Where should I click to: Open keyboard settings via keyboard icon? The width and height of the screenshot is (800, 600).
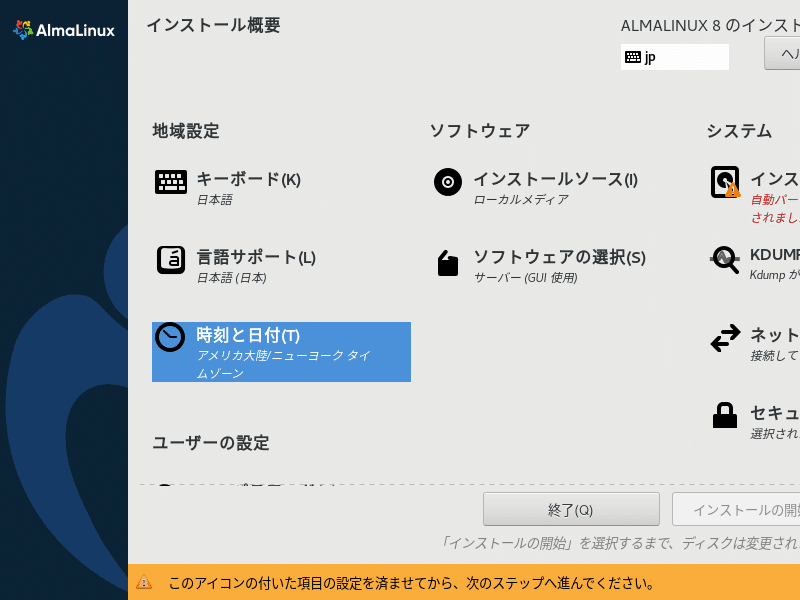(x=171, y=182)
